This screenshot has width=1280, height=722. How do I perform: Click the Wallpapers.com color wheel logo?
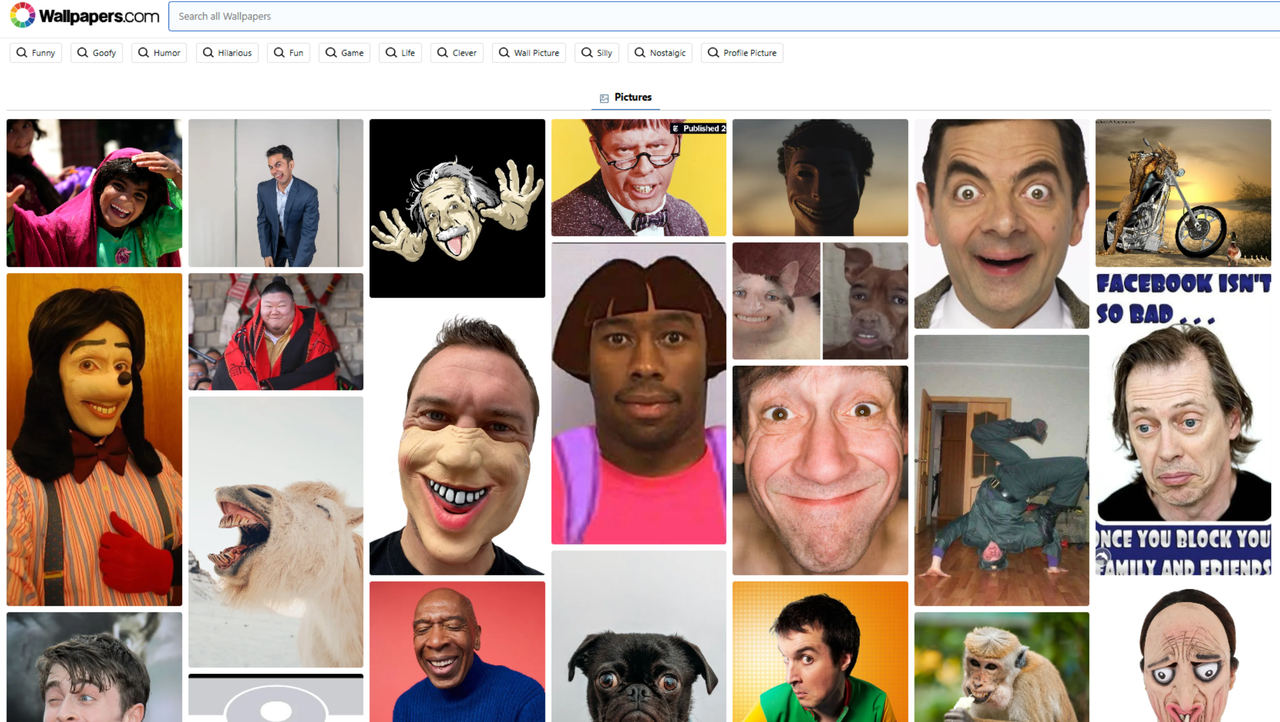pyautogui.click(x=21, y=15)
